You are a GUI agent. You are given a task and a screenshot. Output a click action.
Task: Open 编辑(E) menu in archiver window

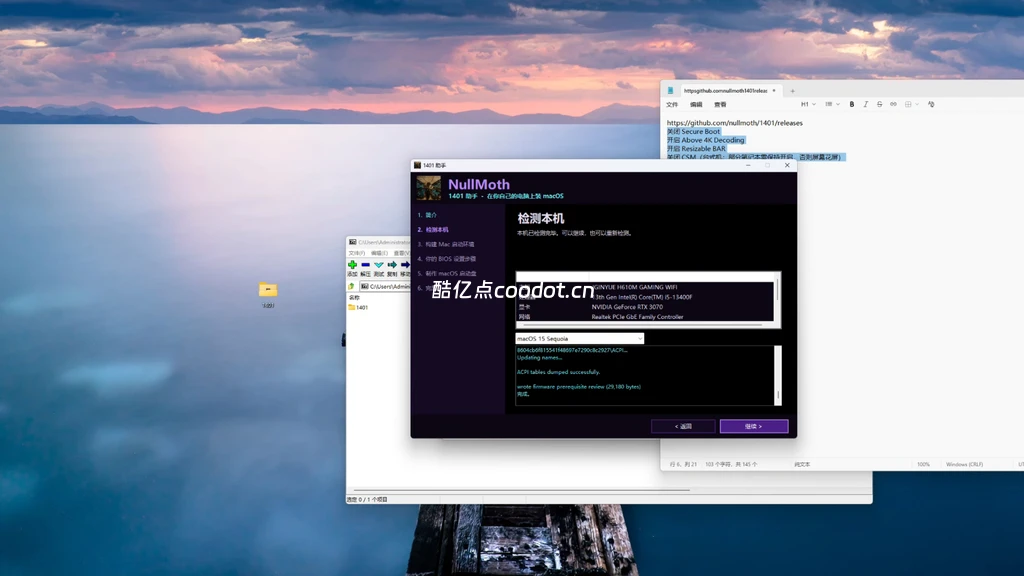(379, 253)
